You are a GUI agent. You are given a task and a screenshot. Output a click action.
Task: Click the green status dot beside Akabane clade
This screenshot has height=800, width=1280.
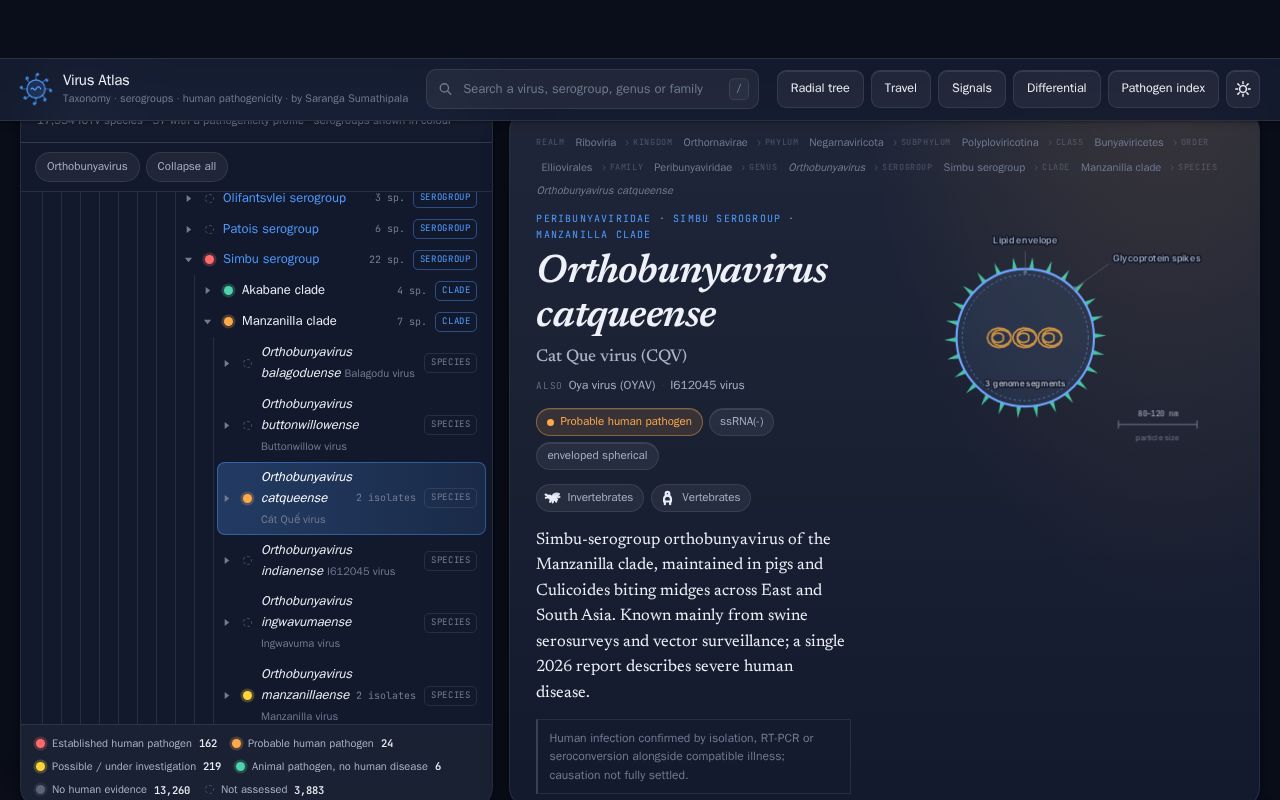[x=228, y=290]
